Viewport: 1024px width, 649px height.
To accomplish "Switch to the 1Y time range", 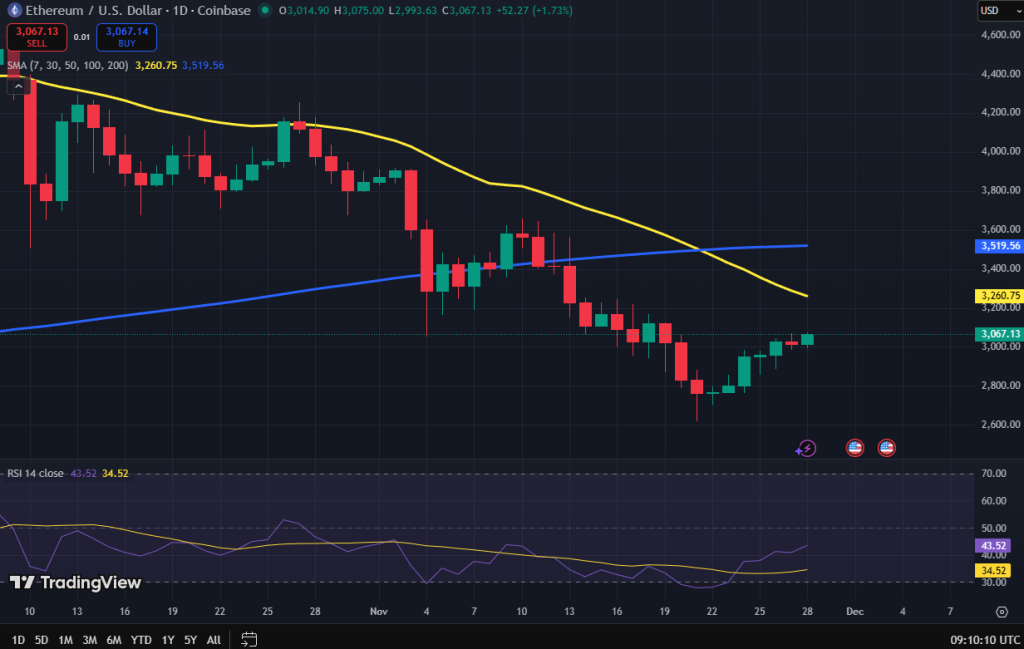I will [168, 640].
